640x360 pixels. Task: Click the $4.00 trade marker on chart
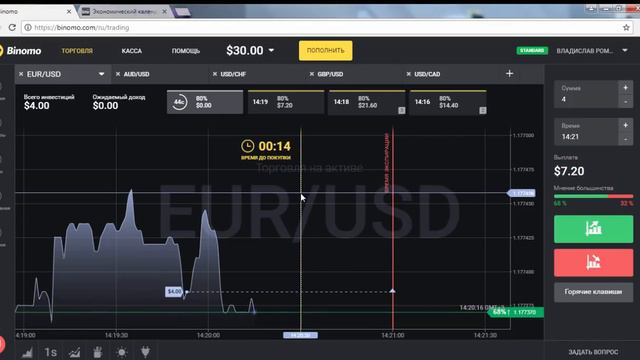click(174, 291)
